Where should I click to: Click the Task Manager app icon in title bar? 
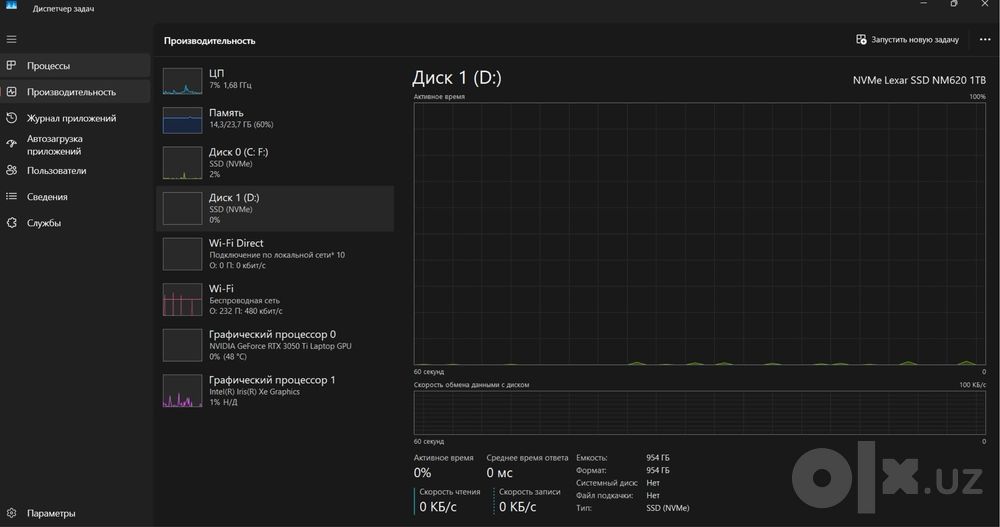click(x=11, y=5)
